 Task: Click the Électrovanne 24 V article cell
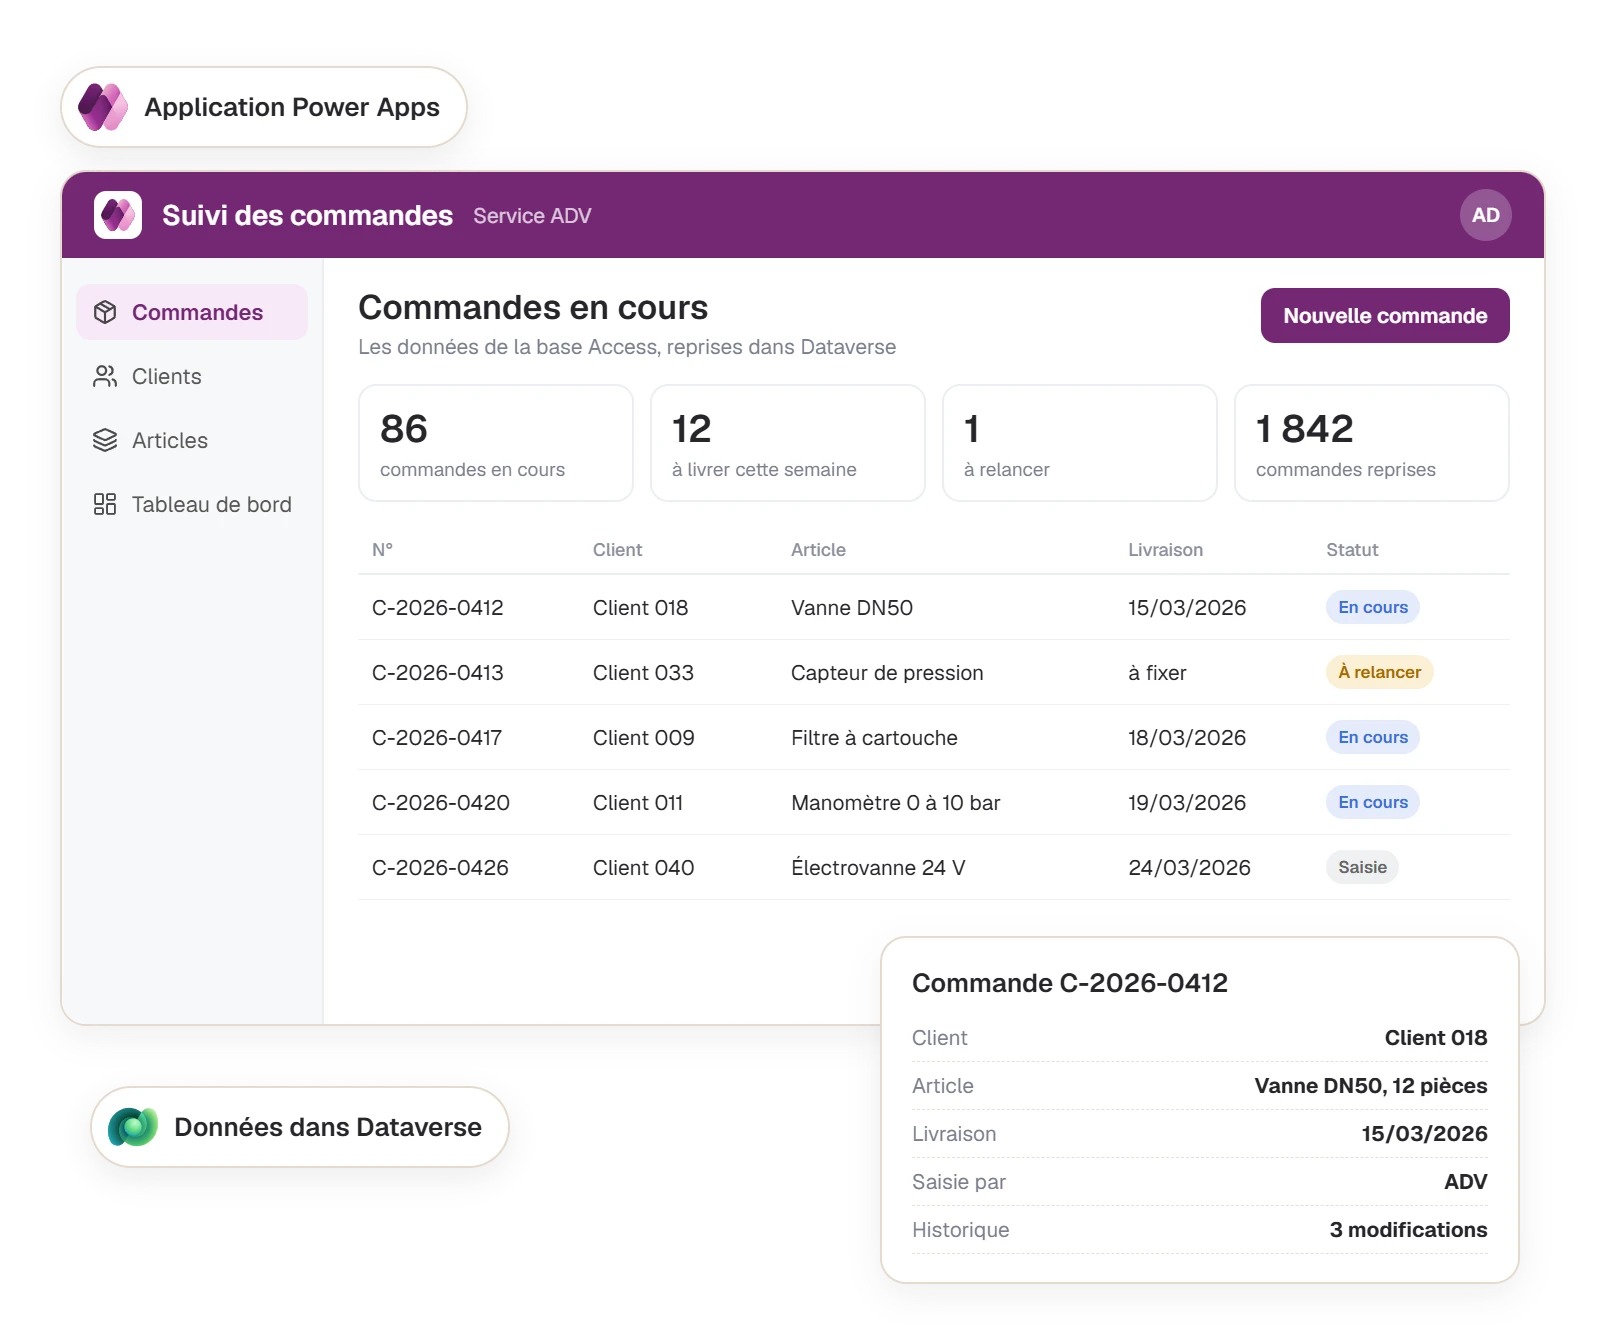tap(878, 867)
